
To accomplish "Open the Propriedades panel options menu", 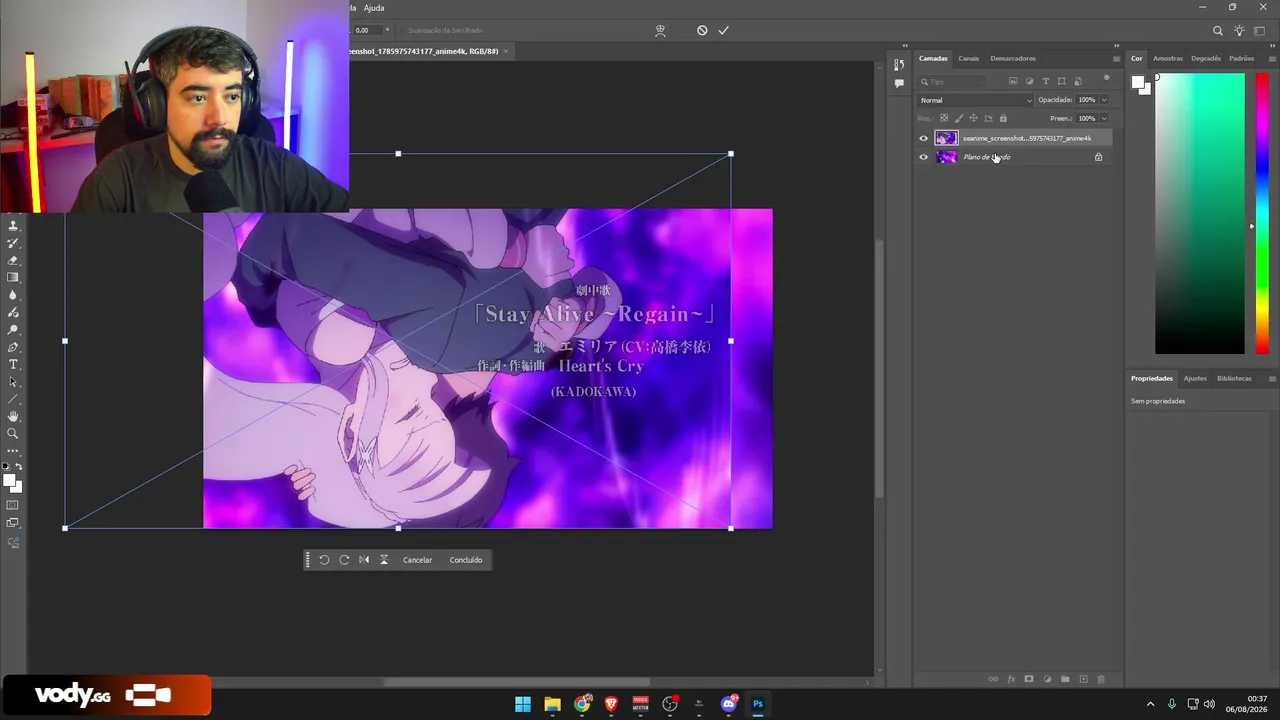I will pos(1272,378).
